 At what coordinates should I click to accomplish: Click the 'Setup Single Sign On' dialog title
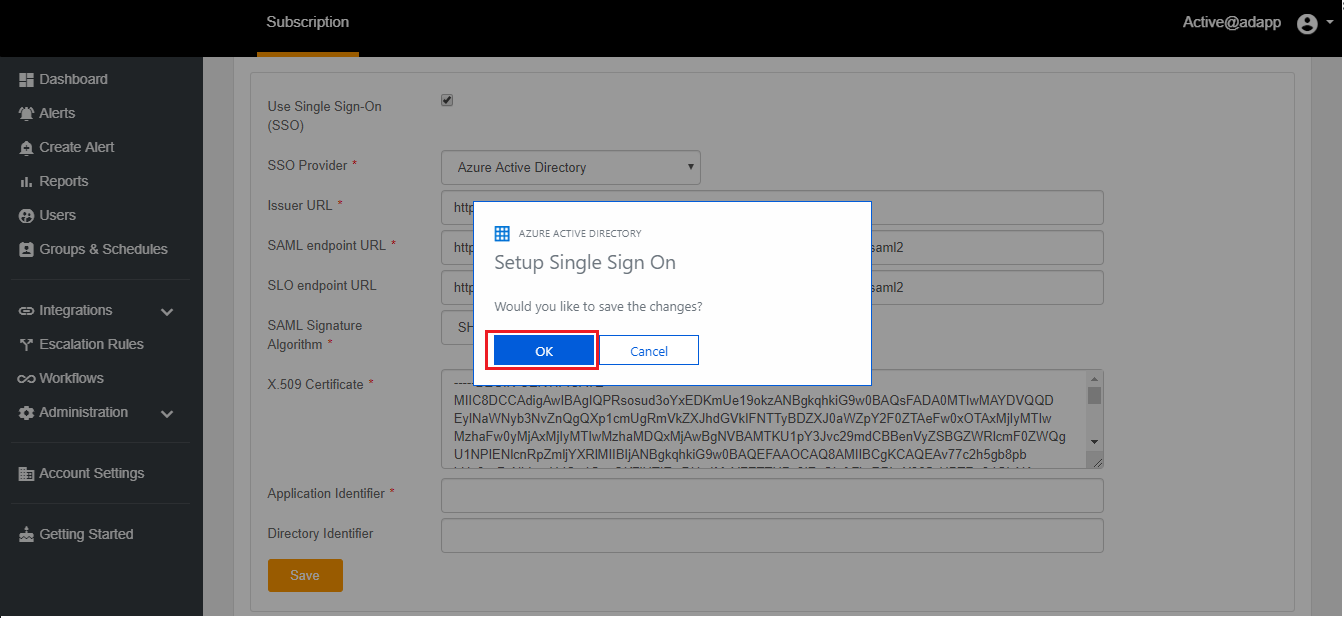pyautogui.click(x=585, y=263)
